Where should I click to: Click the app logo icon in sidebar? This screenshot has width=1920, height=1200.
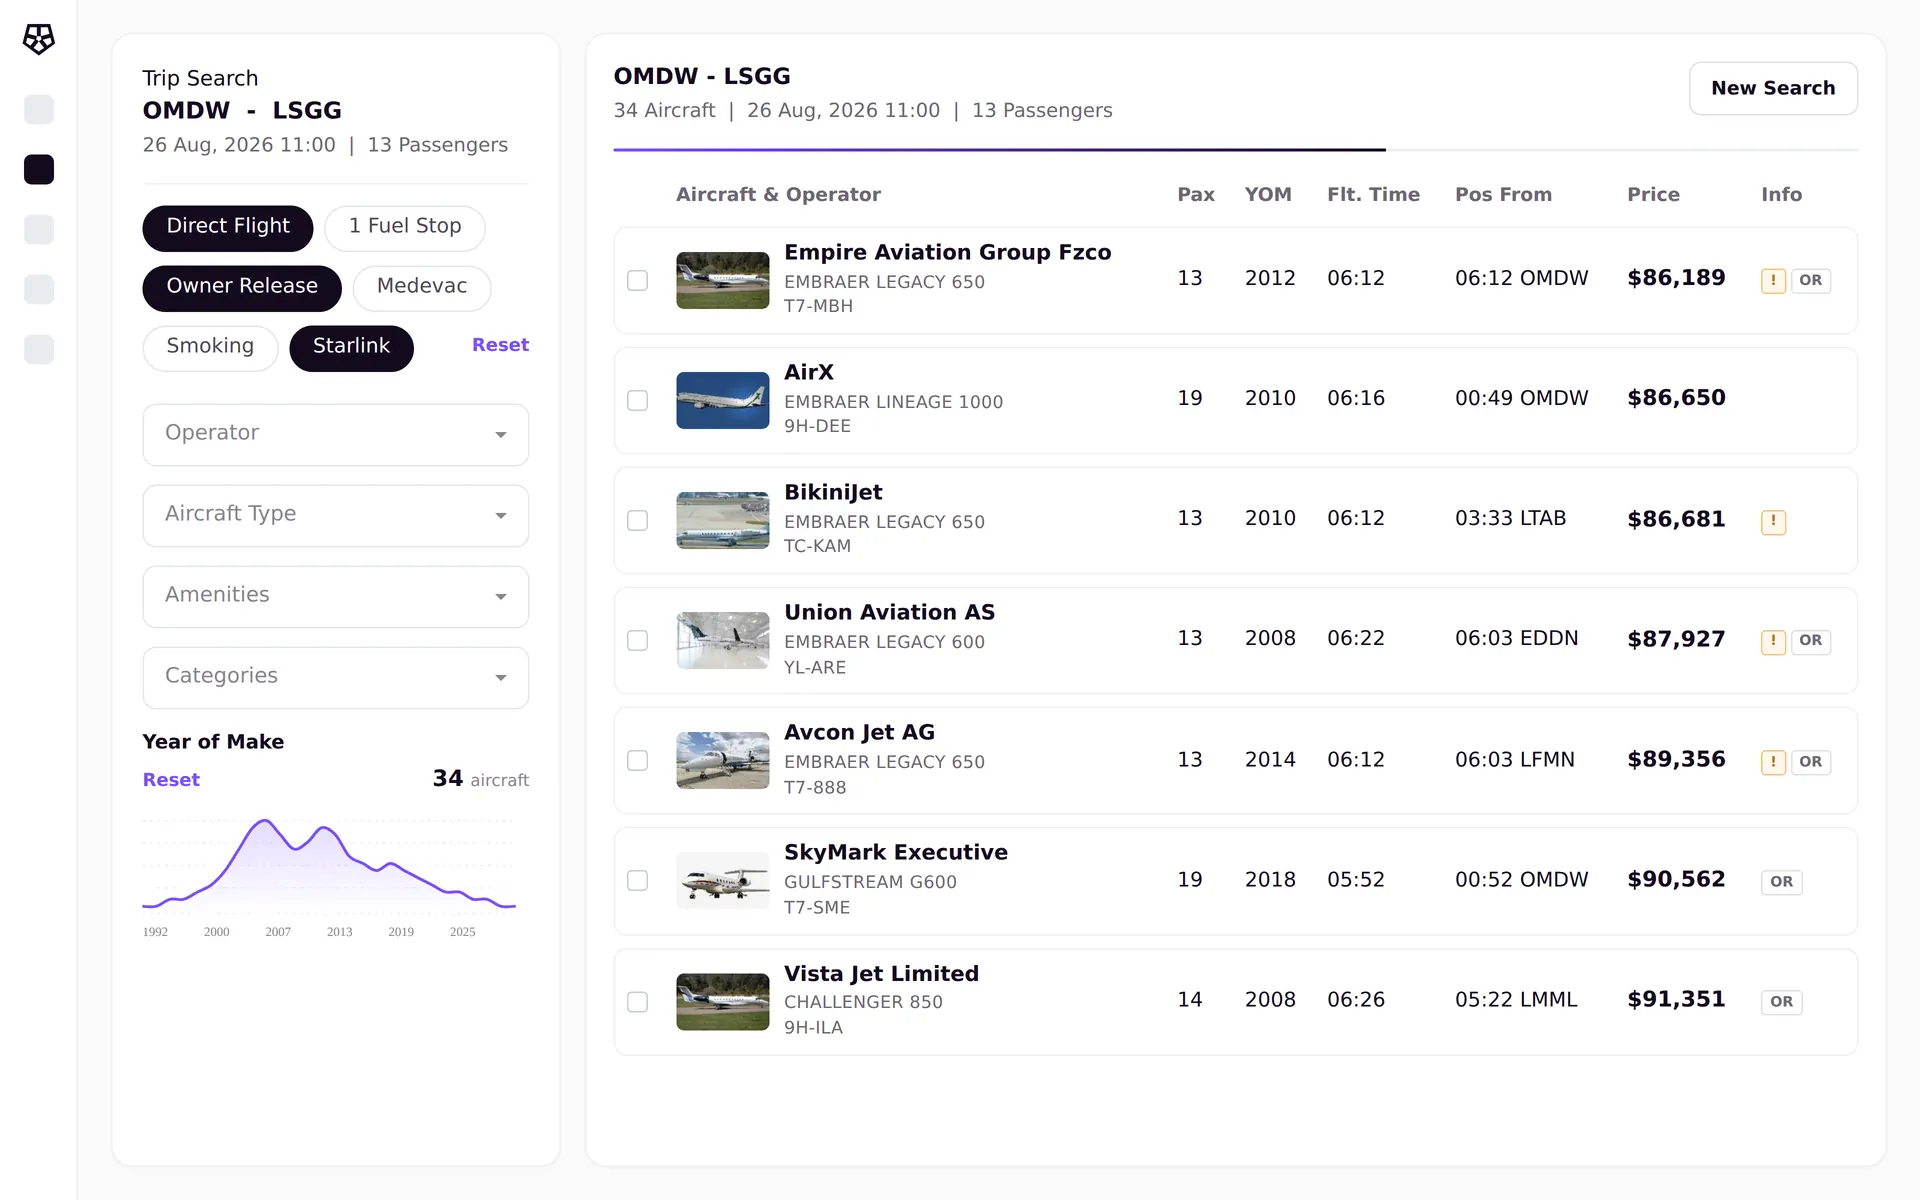[39, 39]
